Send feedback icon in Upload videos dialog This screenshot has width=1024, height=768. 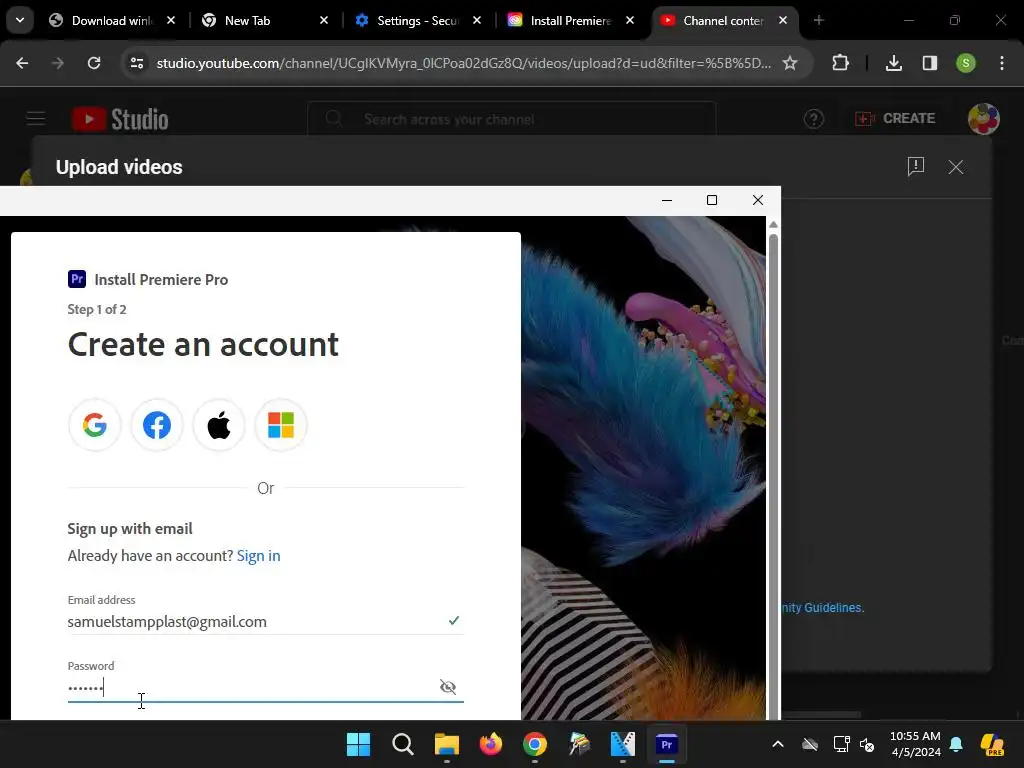pos(916,167)
